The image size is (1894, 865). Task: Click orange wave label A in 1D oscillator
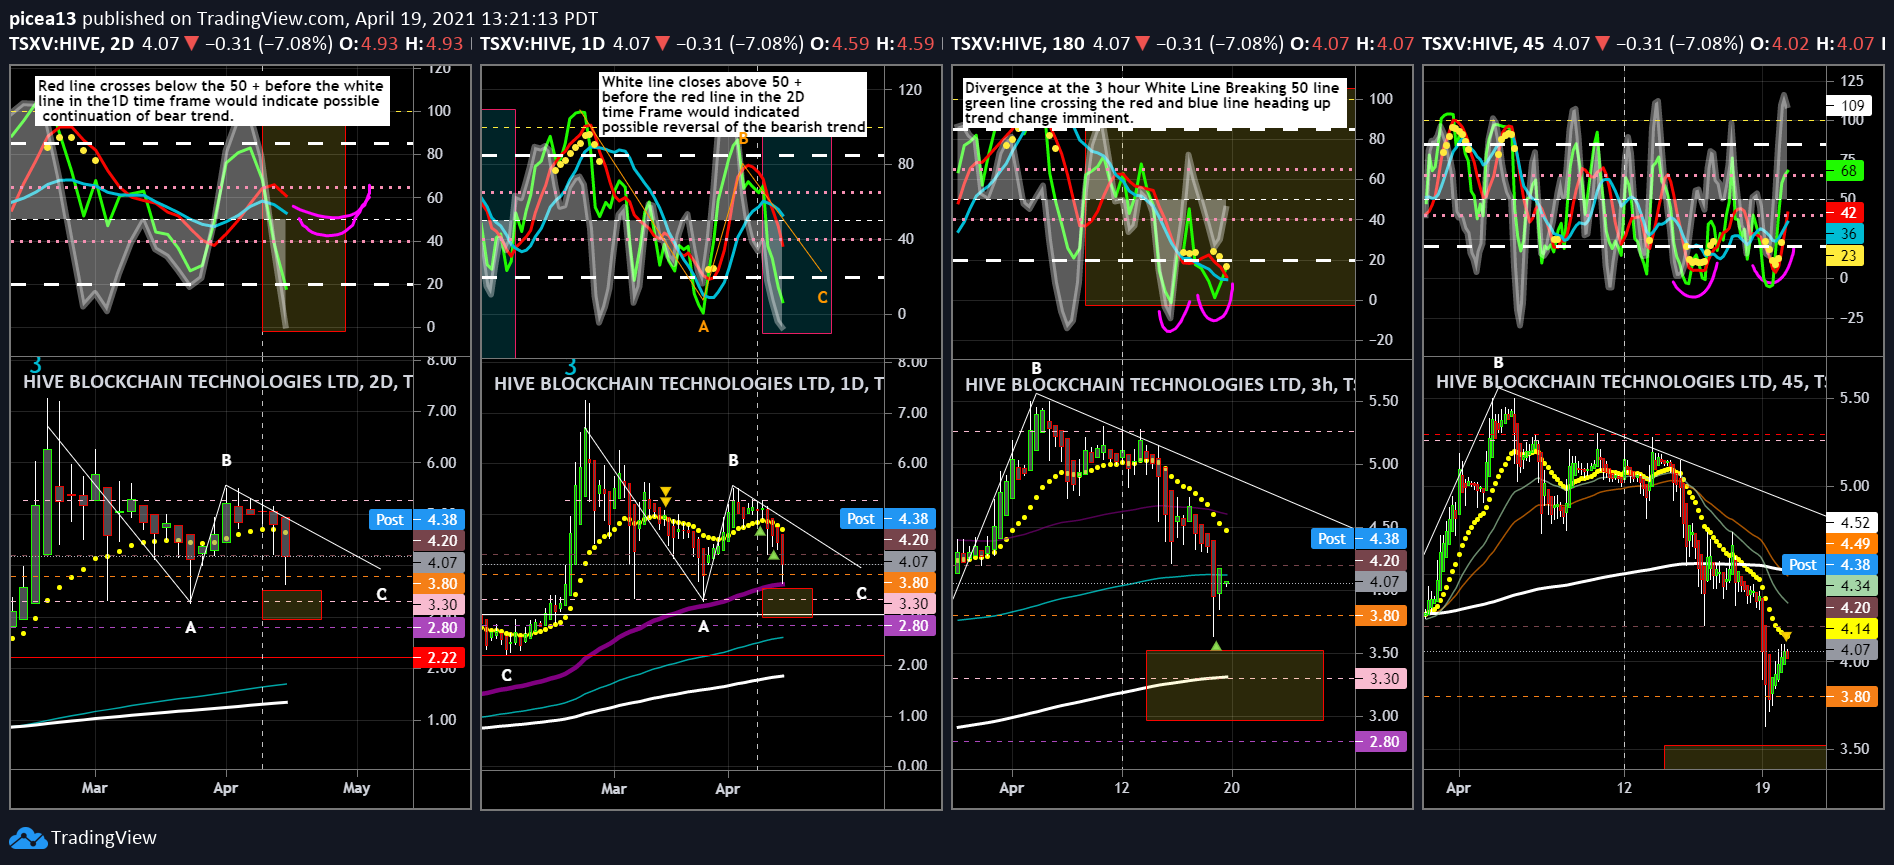click(x=704, y=327)
